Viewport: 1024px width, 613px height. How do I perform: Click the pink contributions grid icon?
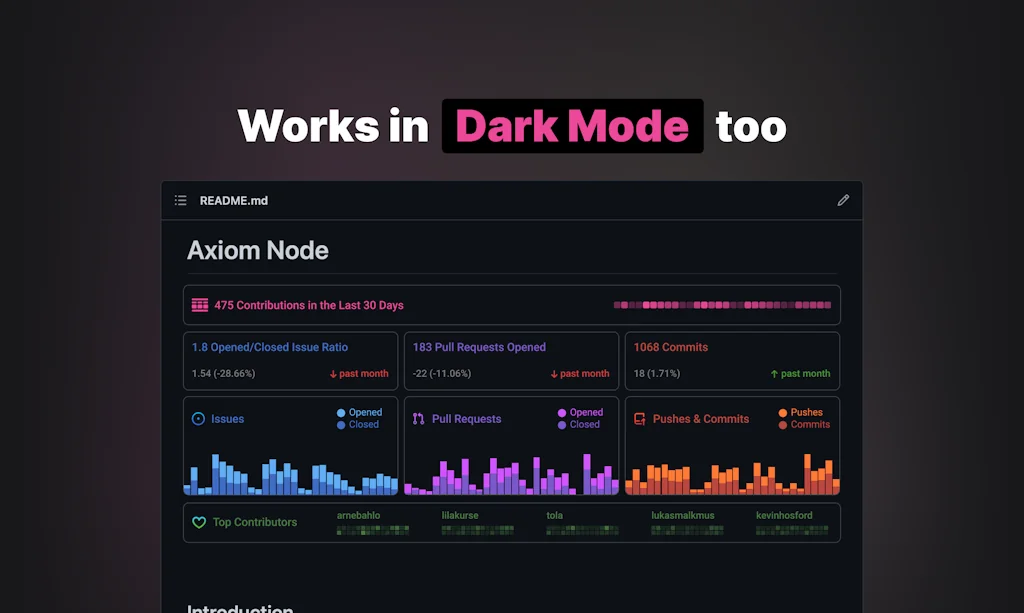(200, 305)
